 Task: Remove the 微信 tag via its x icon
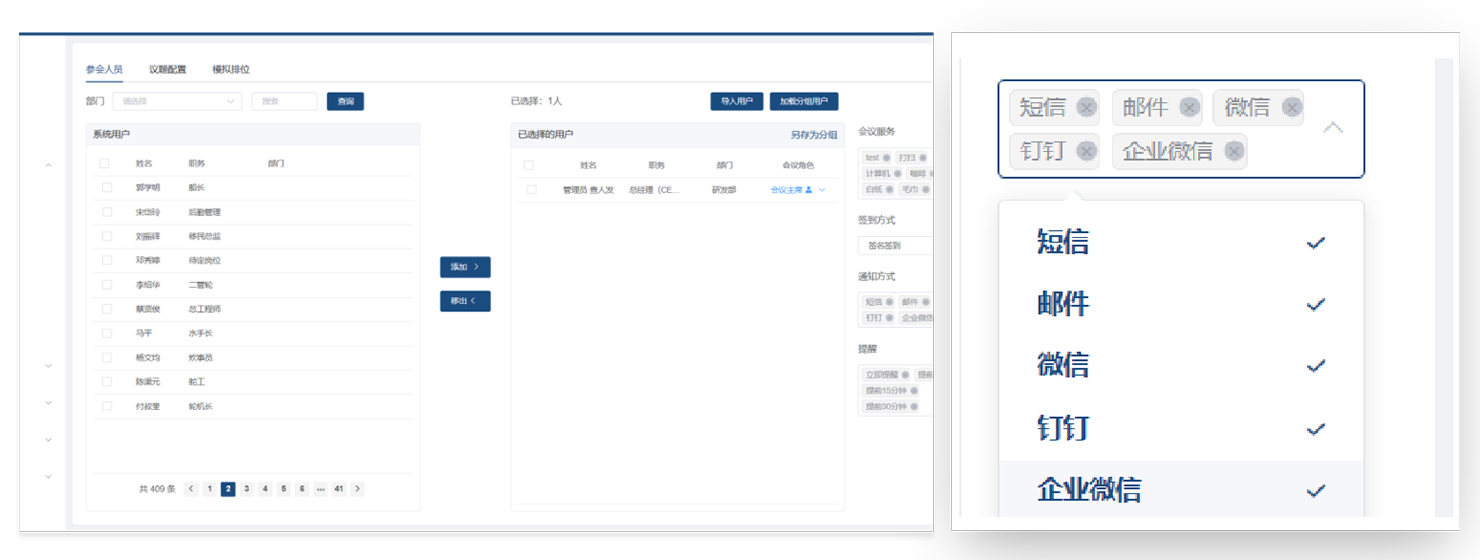1292,108
